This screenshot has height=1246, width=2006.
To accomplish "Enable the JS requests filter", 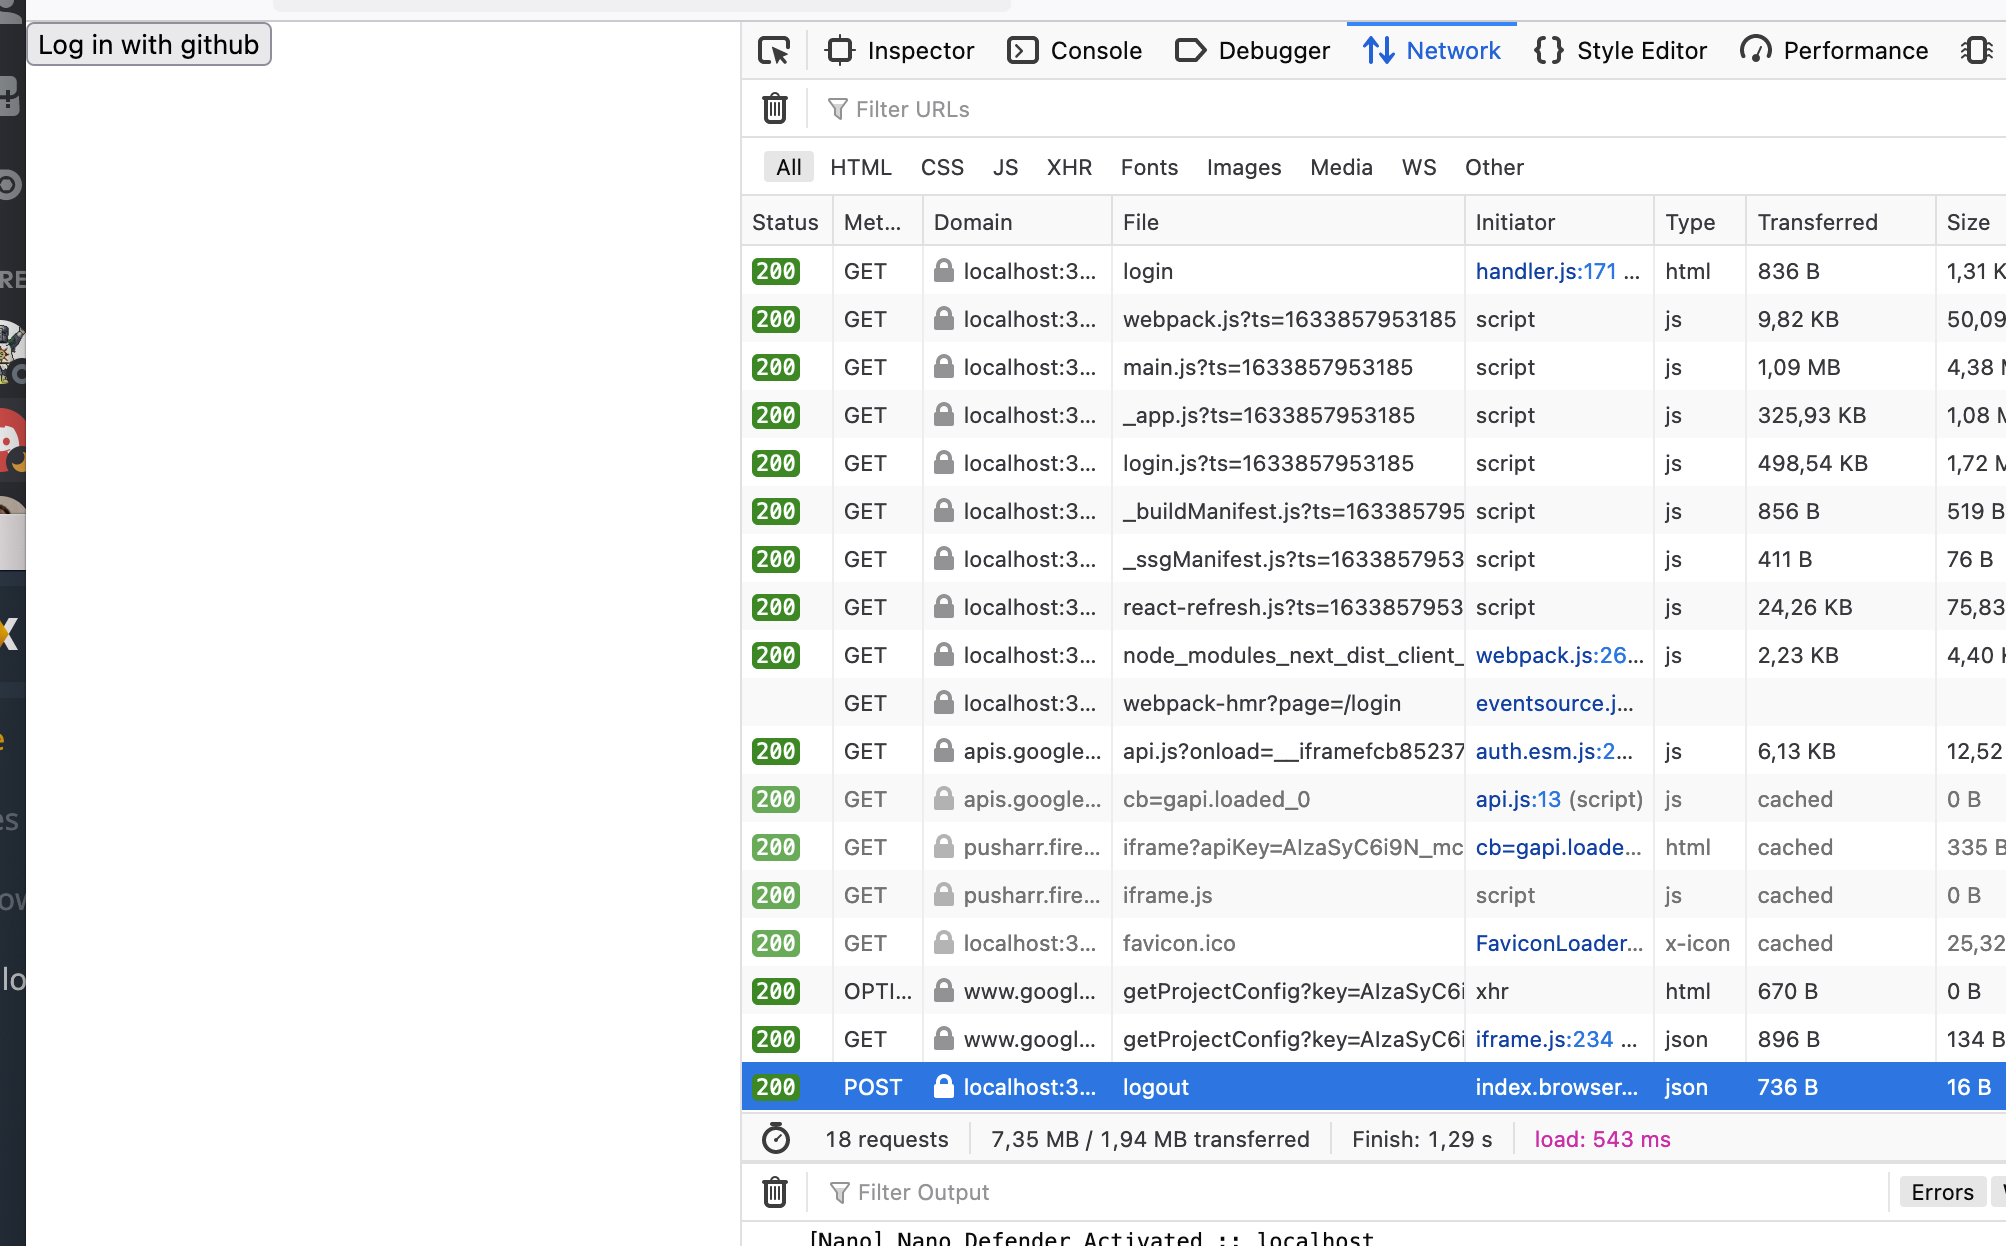I will click(1005, 167).
